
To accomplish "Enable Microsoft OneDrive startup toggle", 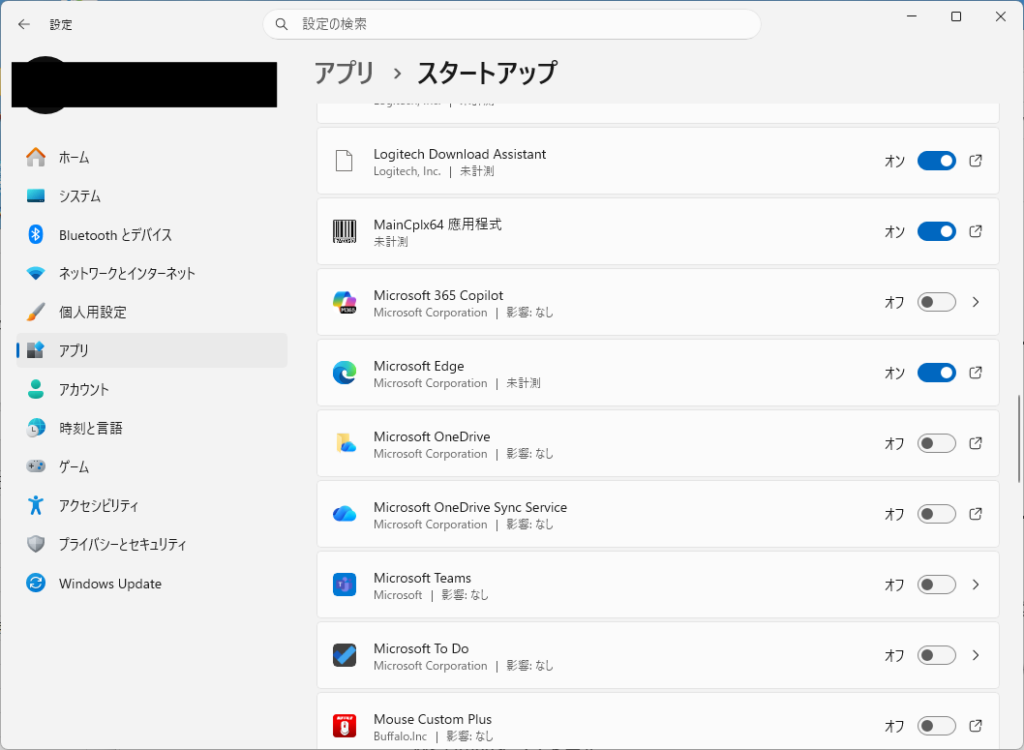I will point(936,443).
